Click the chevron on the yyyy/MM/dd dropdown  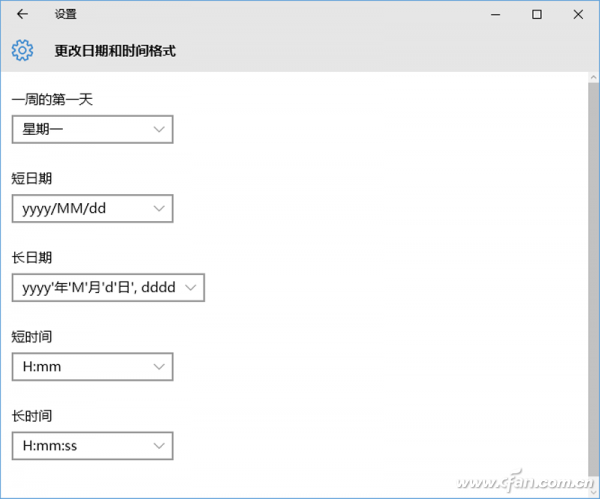pyautogui.click(x=159, y=209)
